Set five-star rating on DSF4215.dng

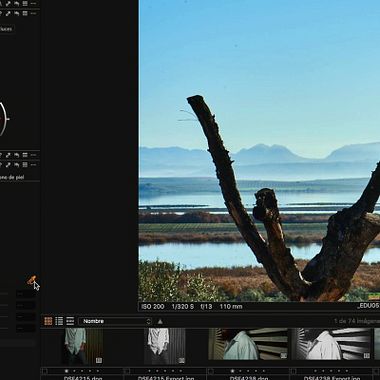pyautogui.click(x=98, y=371)
